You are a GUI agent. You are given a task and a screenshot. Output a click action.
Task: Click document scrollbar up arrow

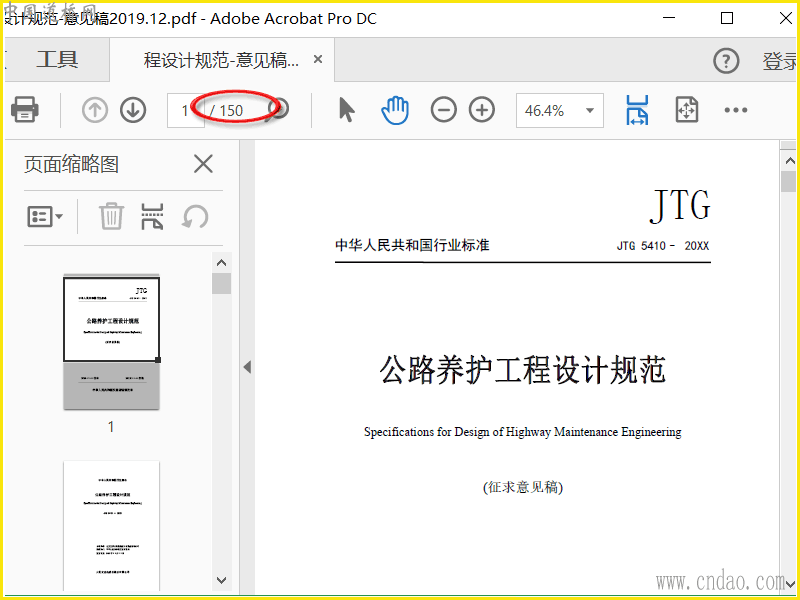790,161
